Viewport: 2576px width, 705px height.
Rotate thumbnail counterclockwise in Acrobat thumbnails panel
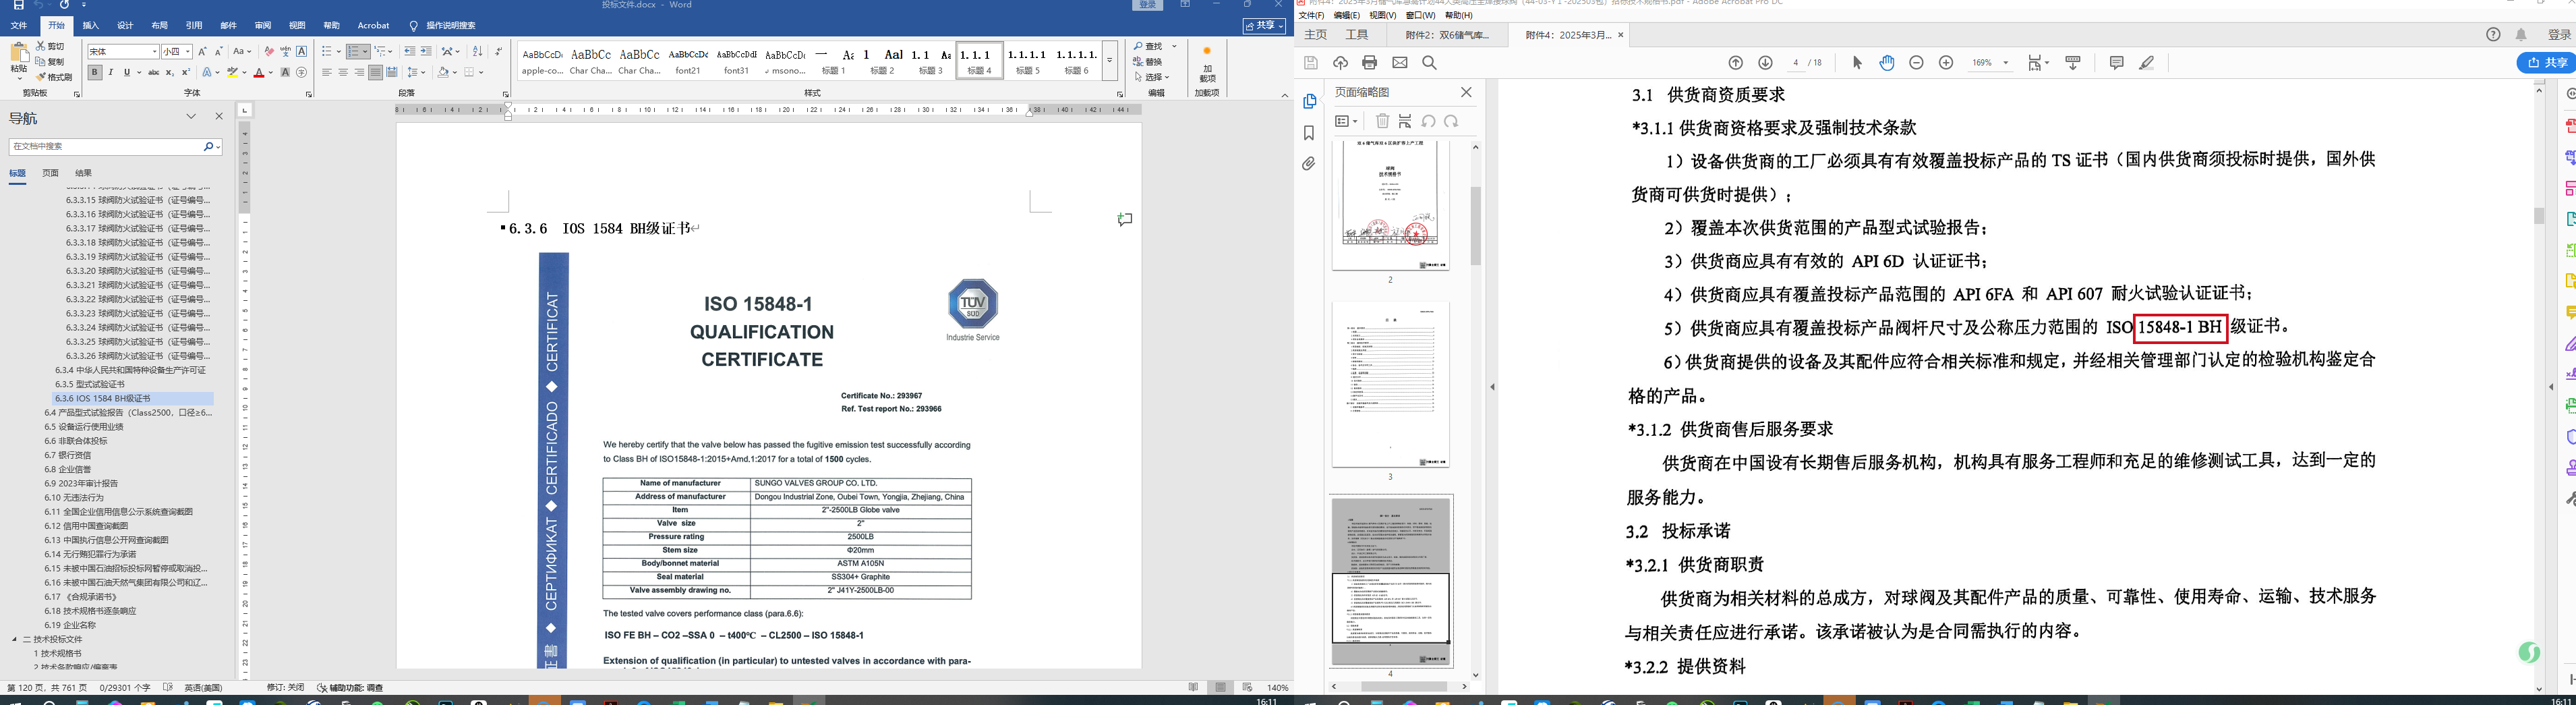(x=1428, y=121)
